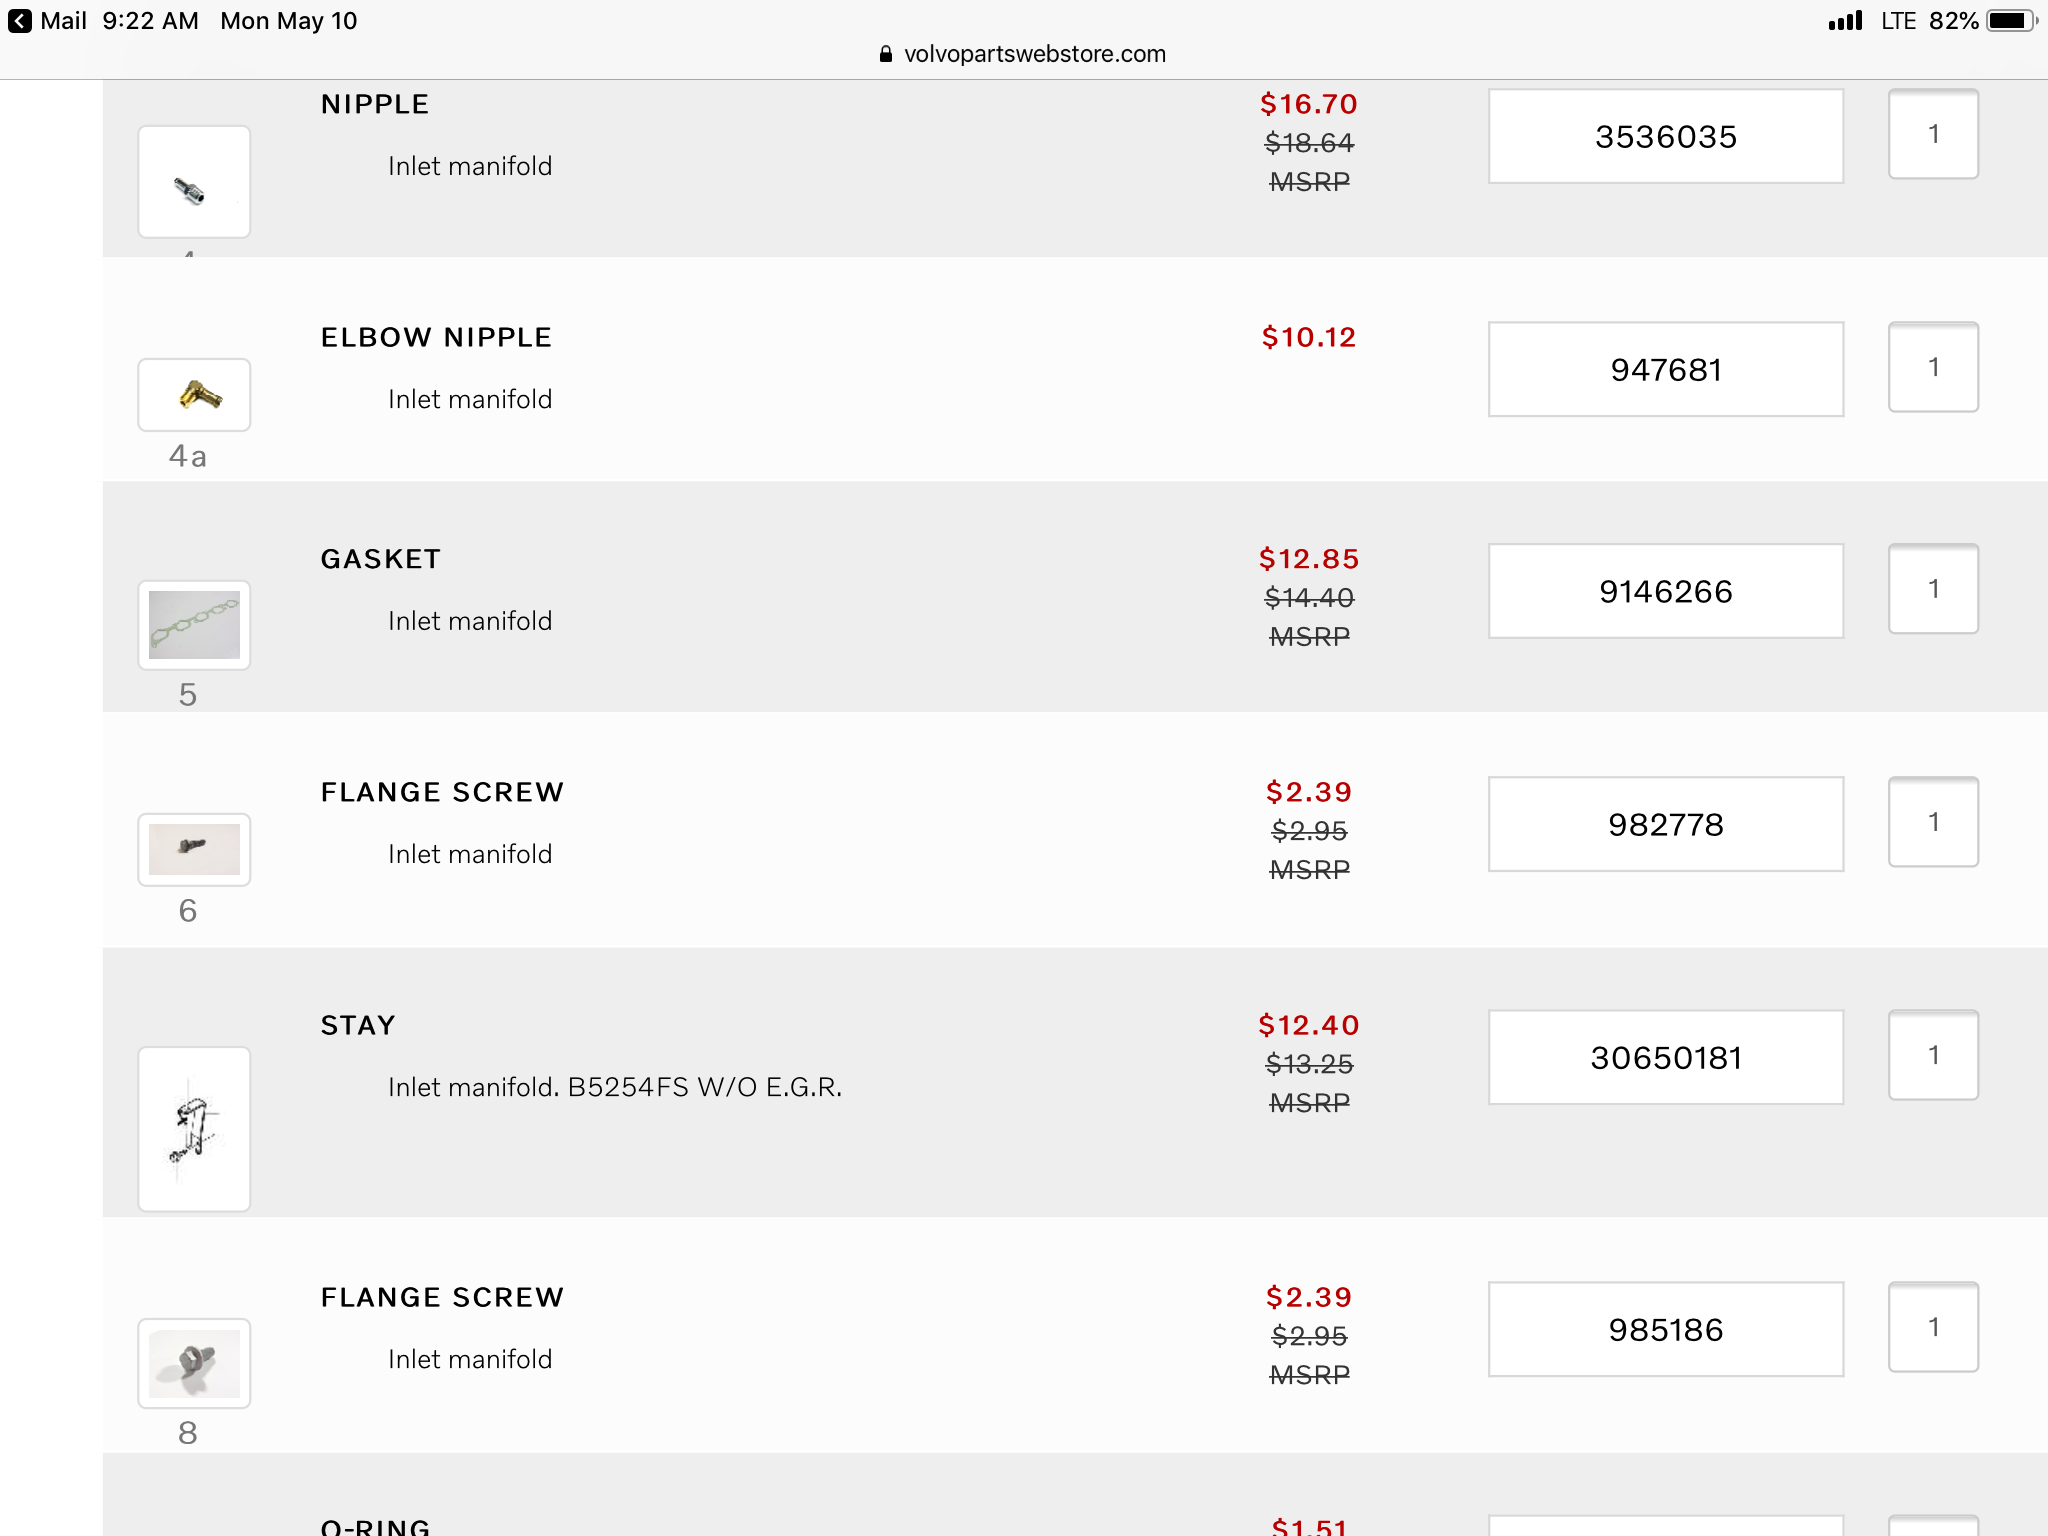Focus the quantity box for the stay
Image resolution: width=2048 pixels, height=1536 pixels.
coord(1932,1055)
